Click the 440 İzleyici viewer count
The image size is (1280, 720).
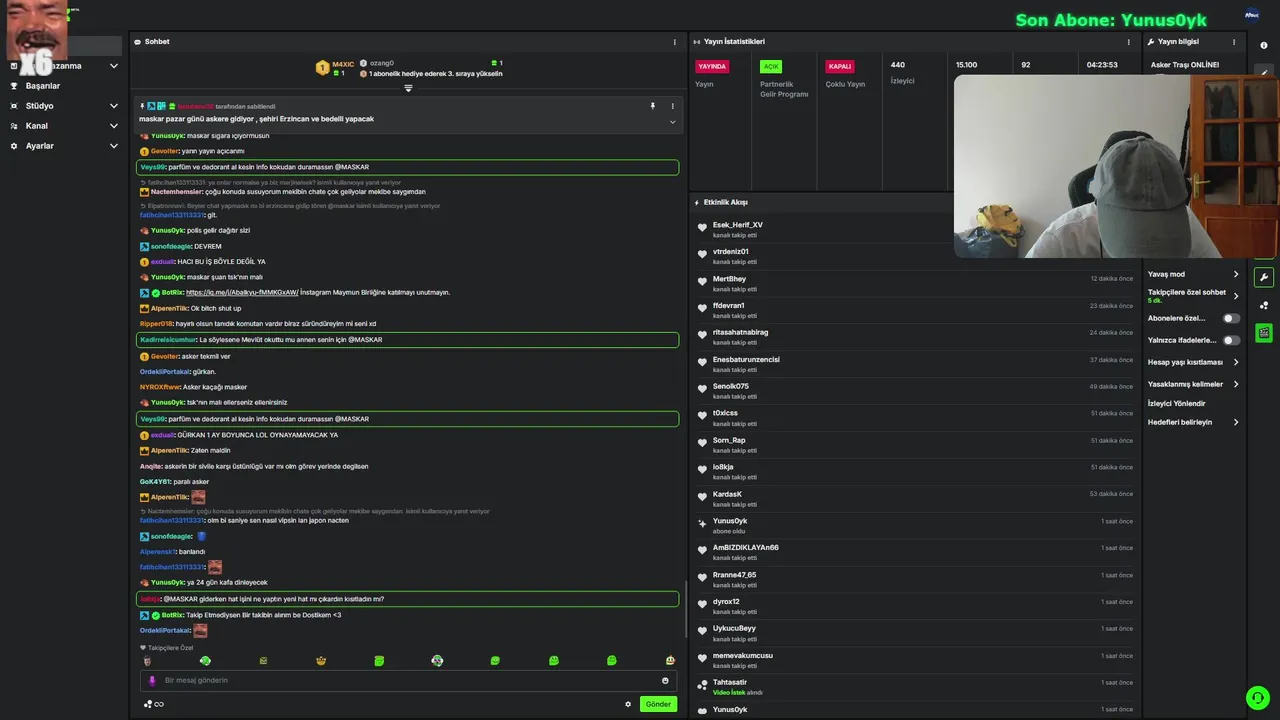click(902, 72)
